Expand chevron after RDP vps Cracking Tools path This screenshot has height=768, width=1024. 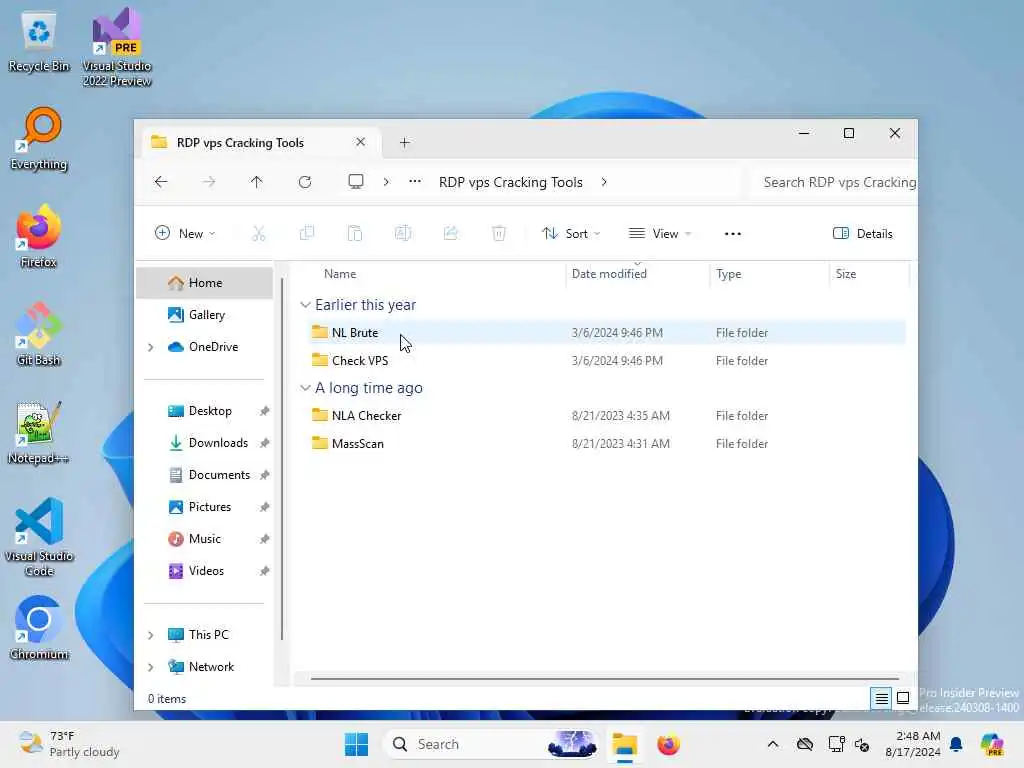604,182
